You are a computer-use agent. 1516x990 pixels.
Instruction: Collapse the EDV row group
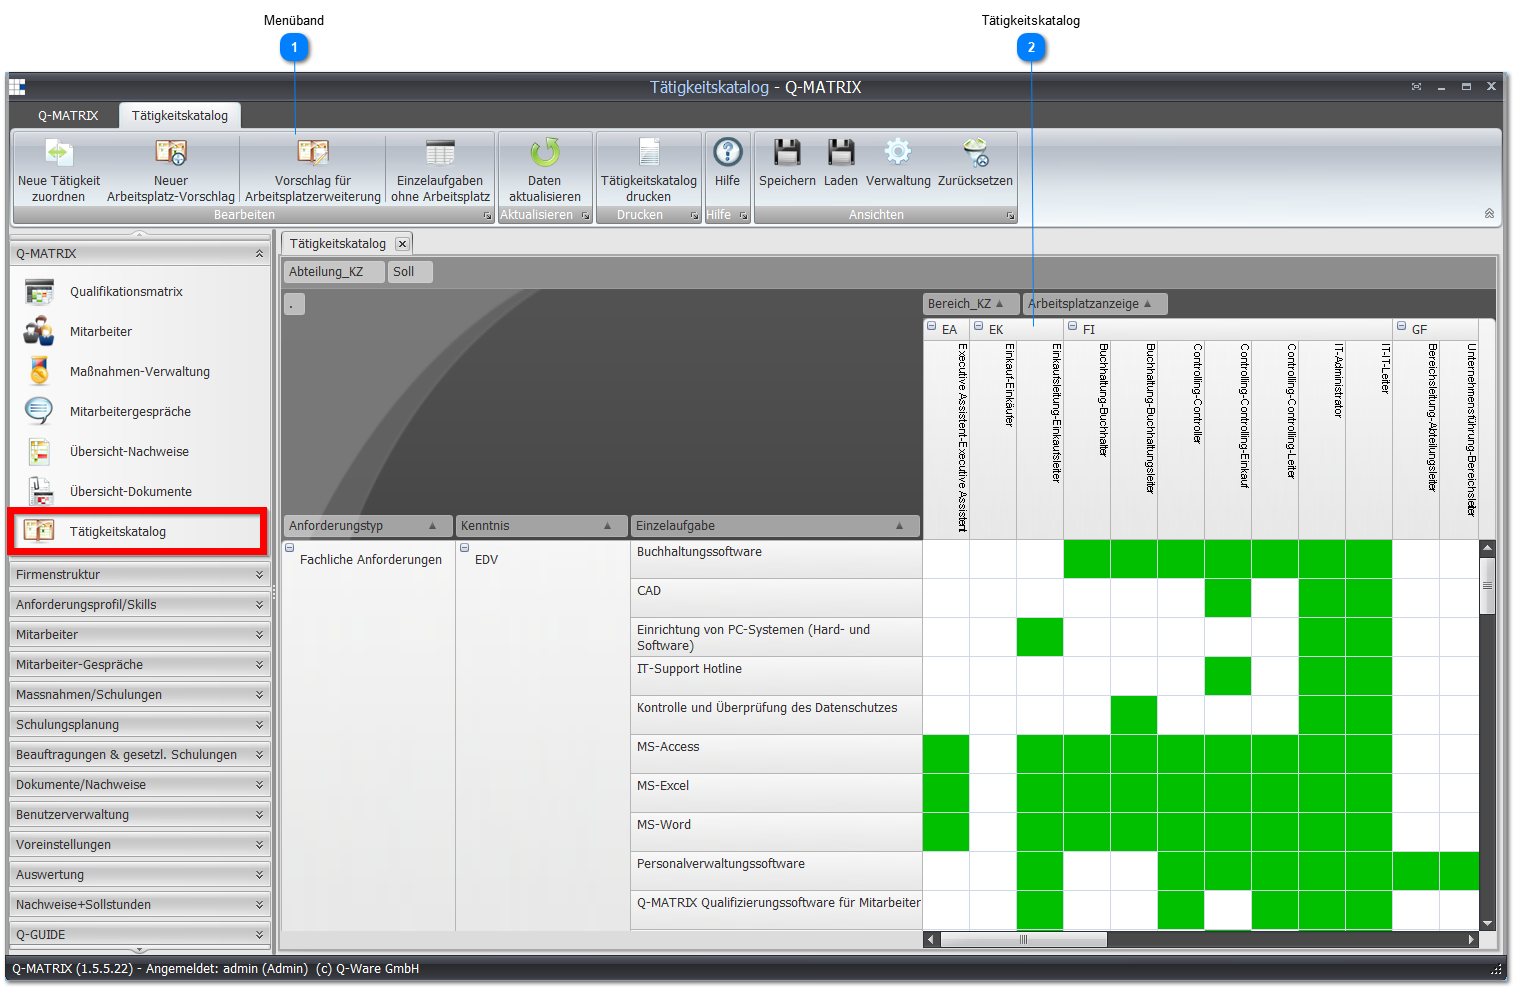tap(464, 548)
